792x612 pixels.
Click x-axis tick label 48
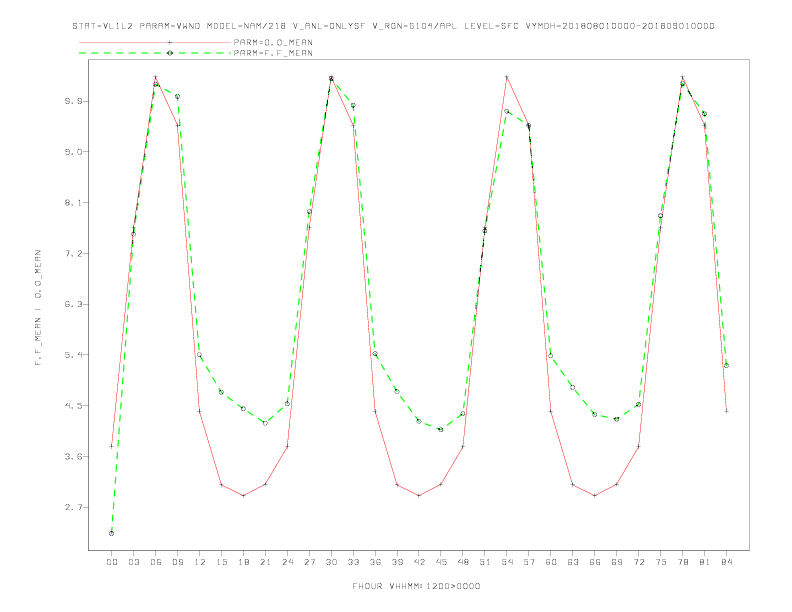point(463,562)
